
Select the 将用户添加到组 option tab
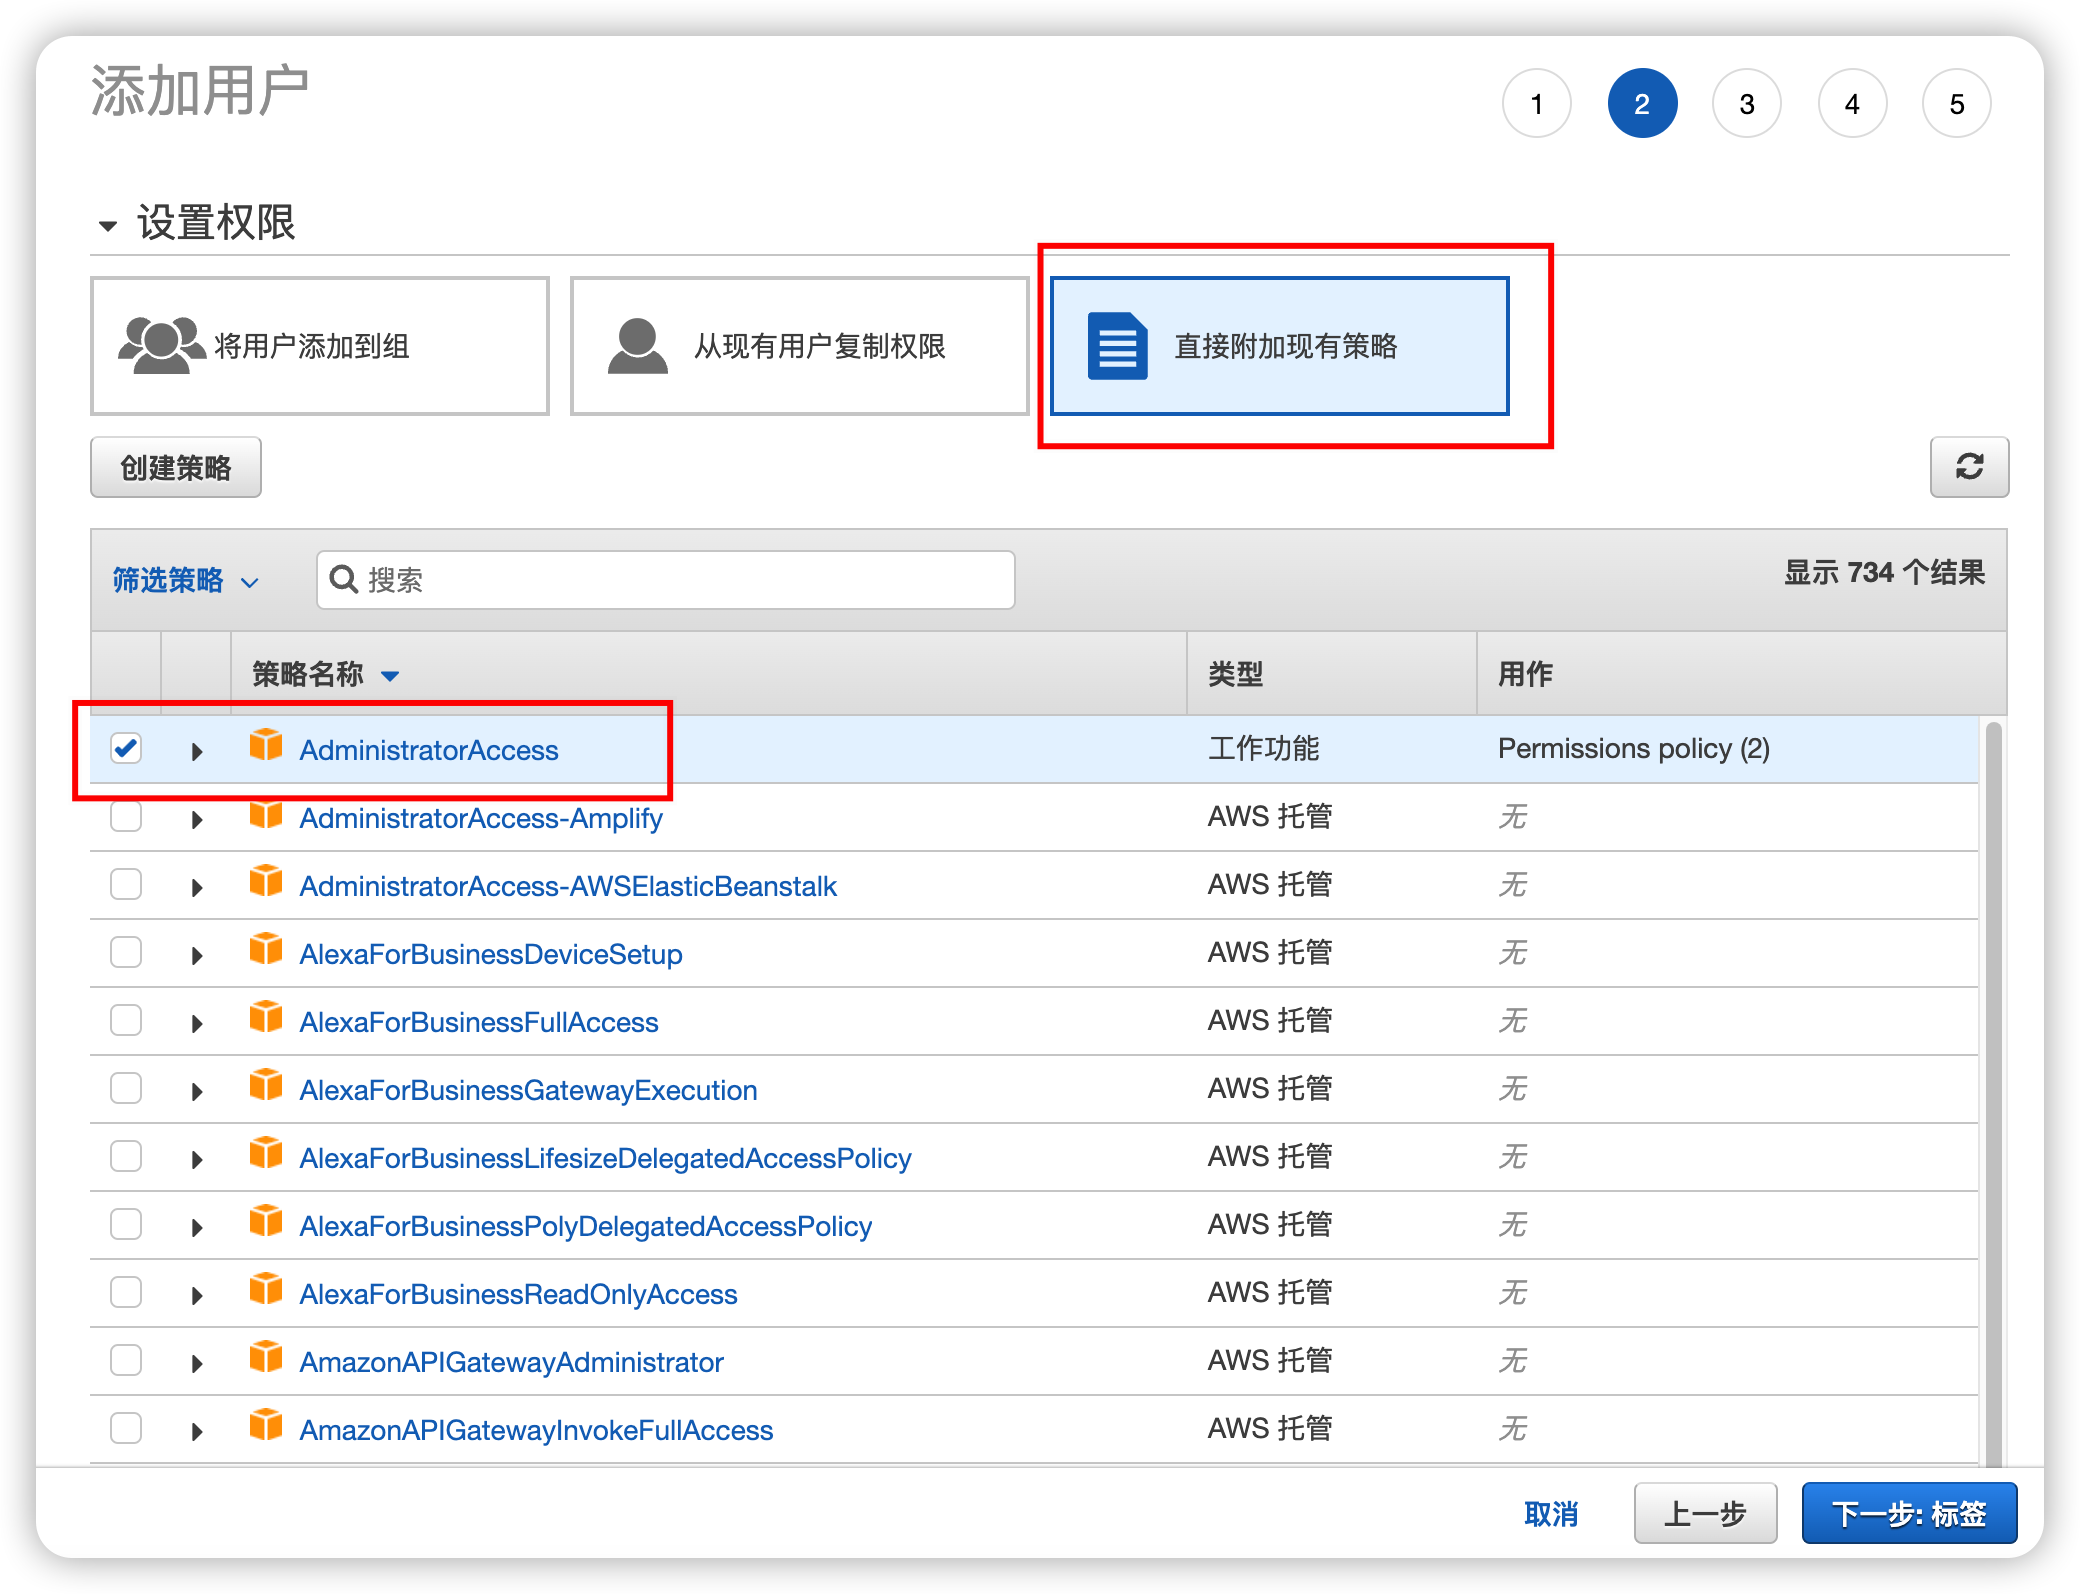pos(320,346)
